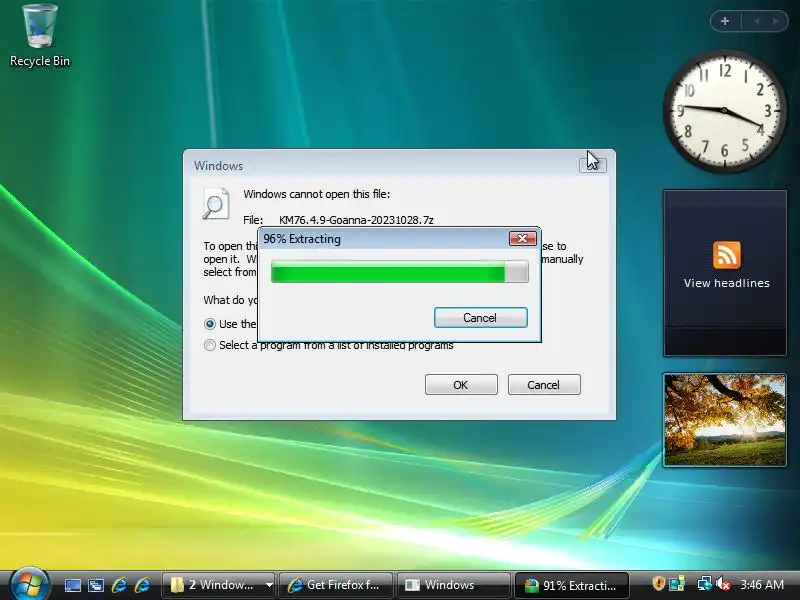
Task: Click the security shield tray icon
Action: pos(659,584)
